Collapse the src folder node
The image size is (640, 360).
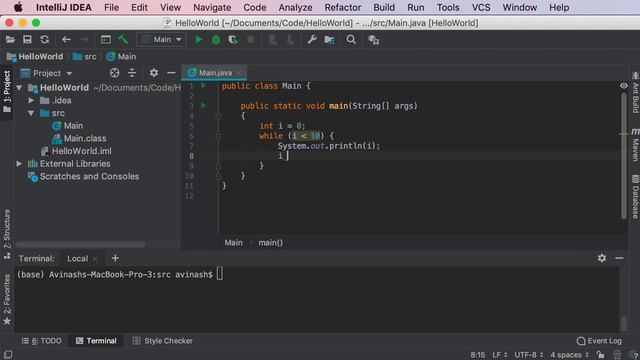point(31,113)
